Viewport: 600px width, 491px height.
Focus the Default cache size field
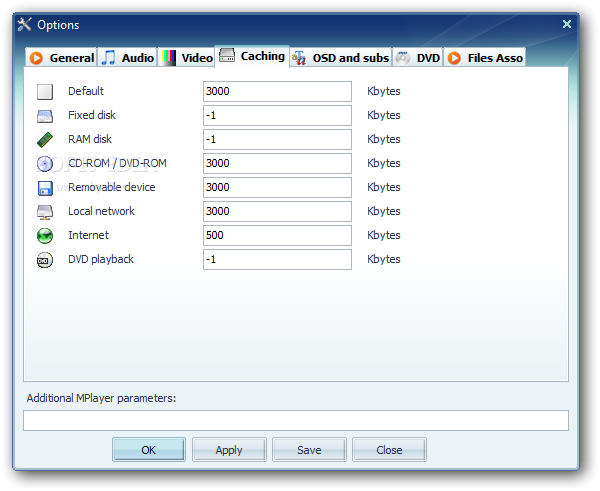pos(277,91)
